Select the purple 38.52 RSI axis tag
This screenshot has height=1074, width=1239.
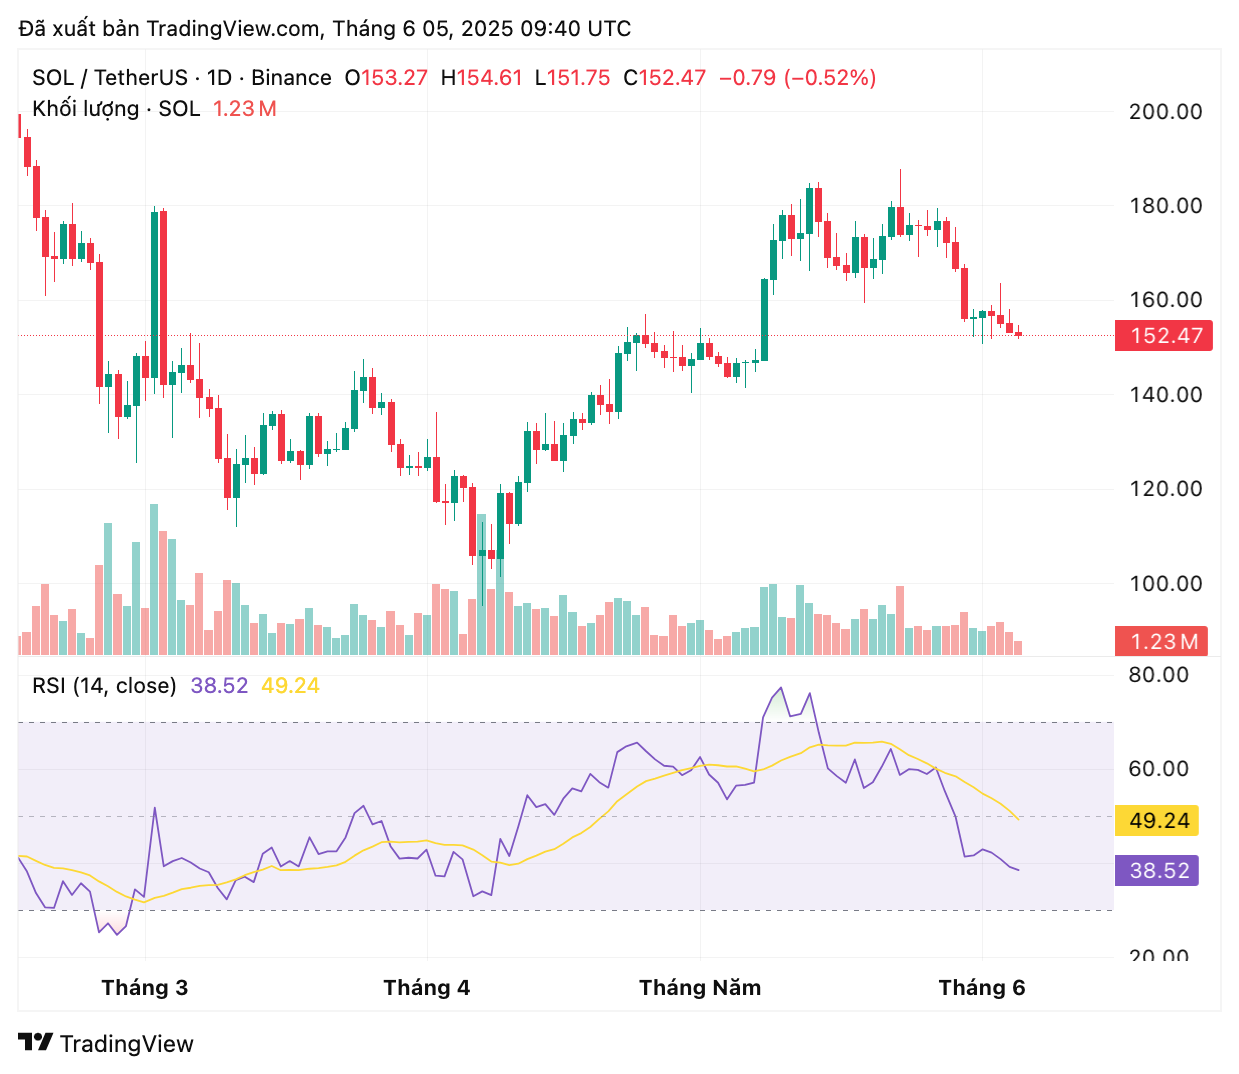coord(1158,871)
